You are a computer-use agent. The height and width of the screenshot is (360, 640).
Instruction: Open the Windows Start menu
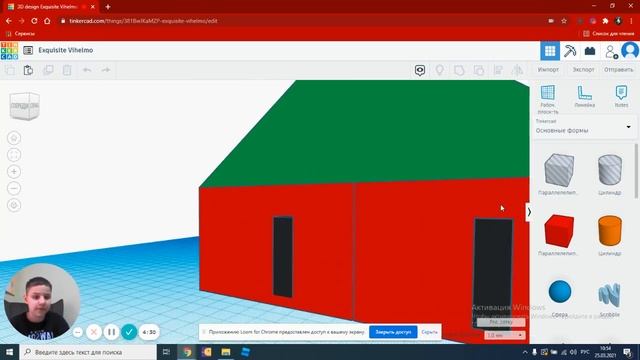(x=9, y=352)
